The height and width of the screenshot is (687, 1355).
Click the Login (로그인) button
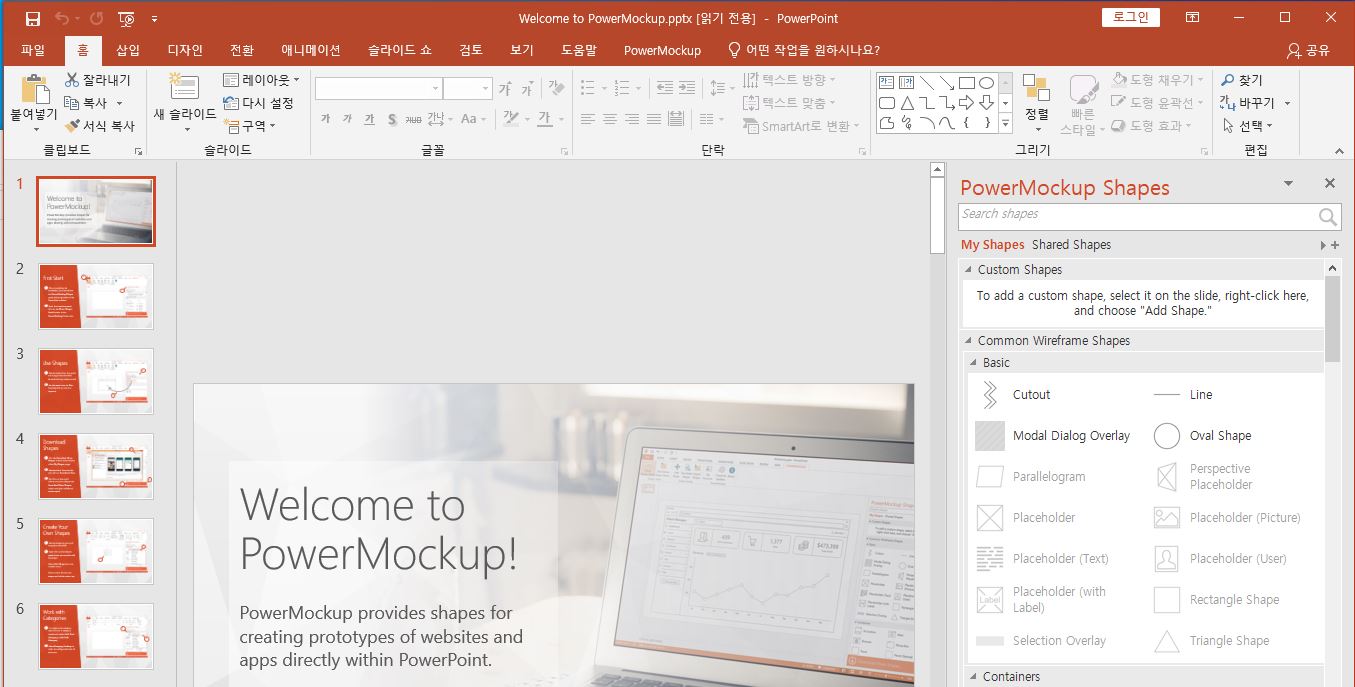pos(1131,18)
